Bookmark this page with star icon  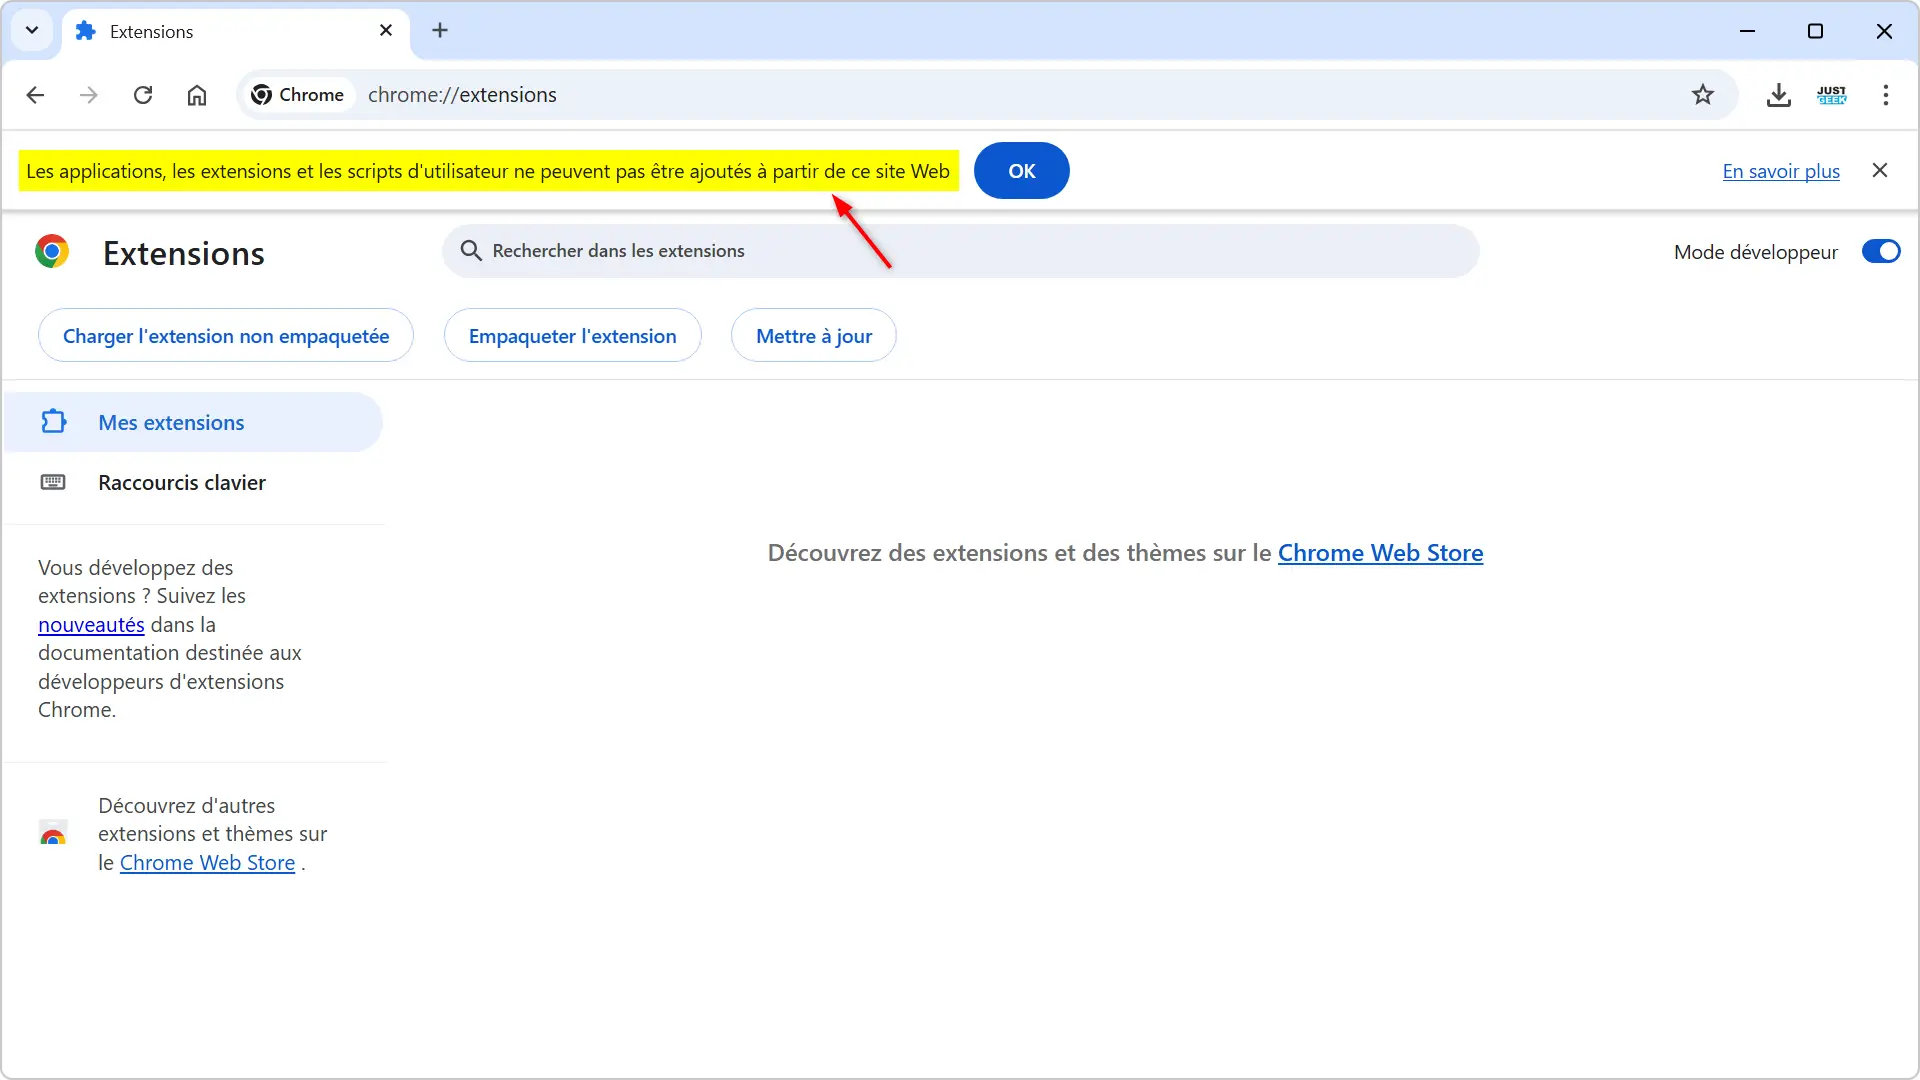coord(1703,95)
